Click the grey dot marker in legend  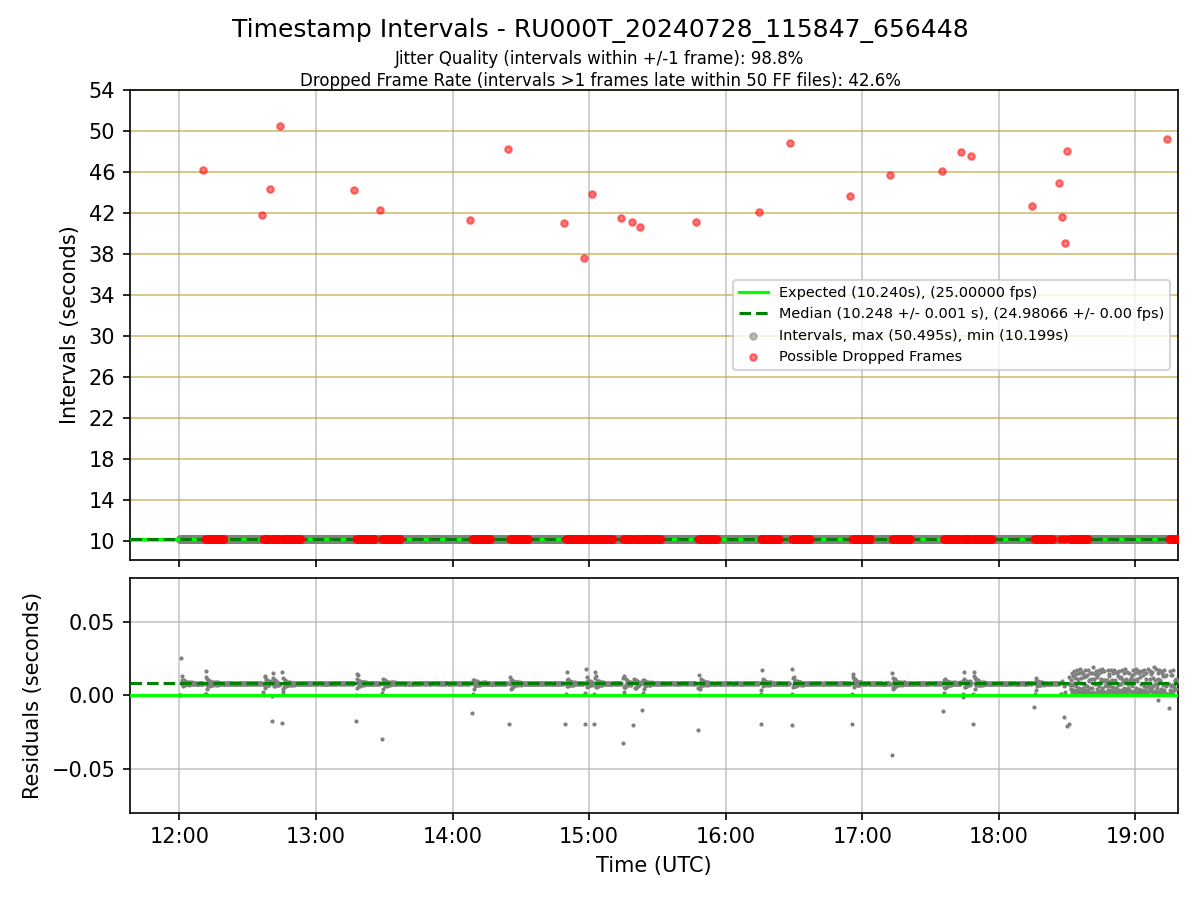pyautogui.click(x=753, y=335)
